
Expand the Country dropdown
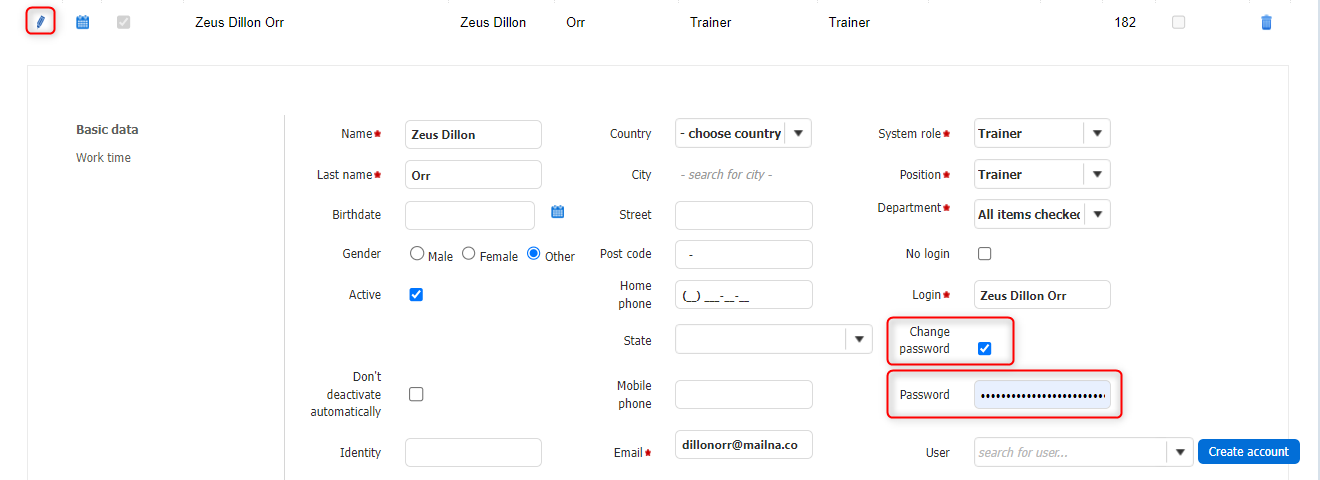798,133
